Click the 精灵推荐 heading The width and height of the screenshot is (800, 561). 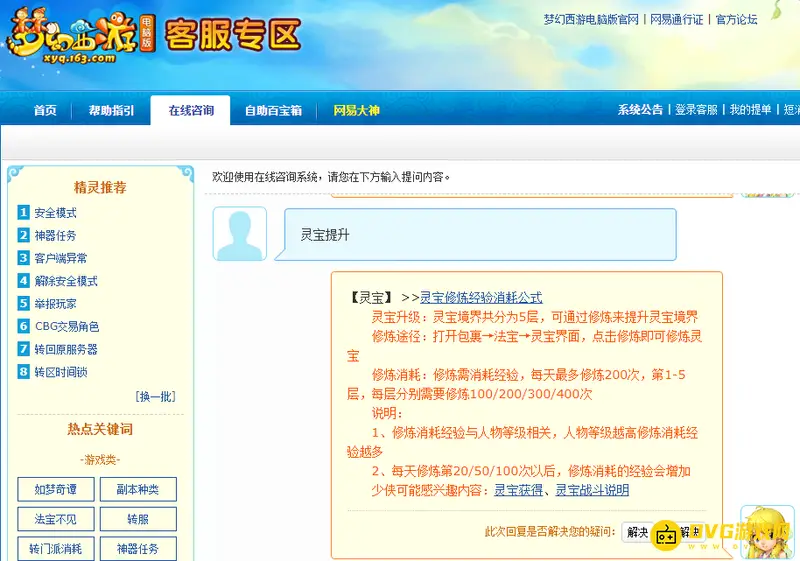pyautogui.click(x=100, y=187)
